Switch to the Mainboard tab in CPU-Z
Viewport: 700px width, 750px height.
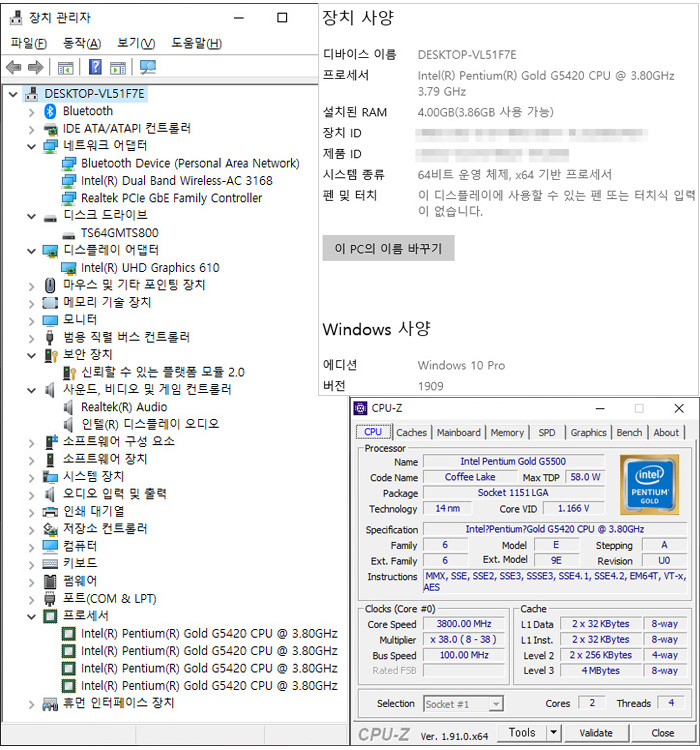458,432
